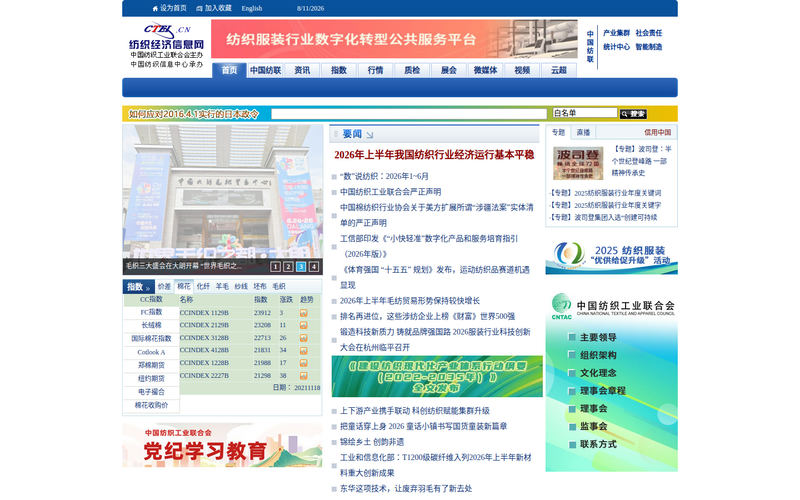800x500 pixels.
Task: Show slide 2 in image carousel
Action: tap(288, 266)
